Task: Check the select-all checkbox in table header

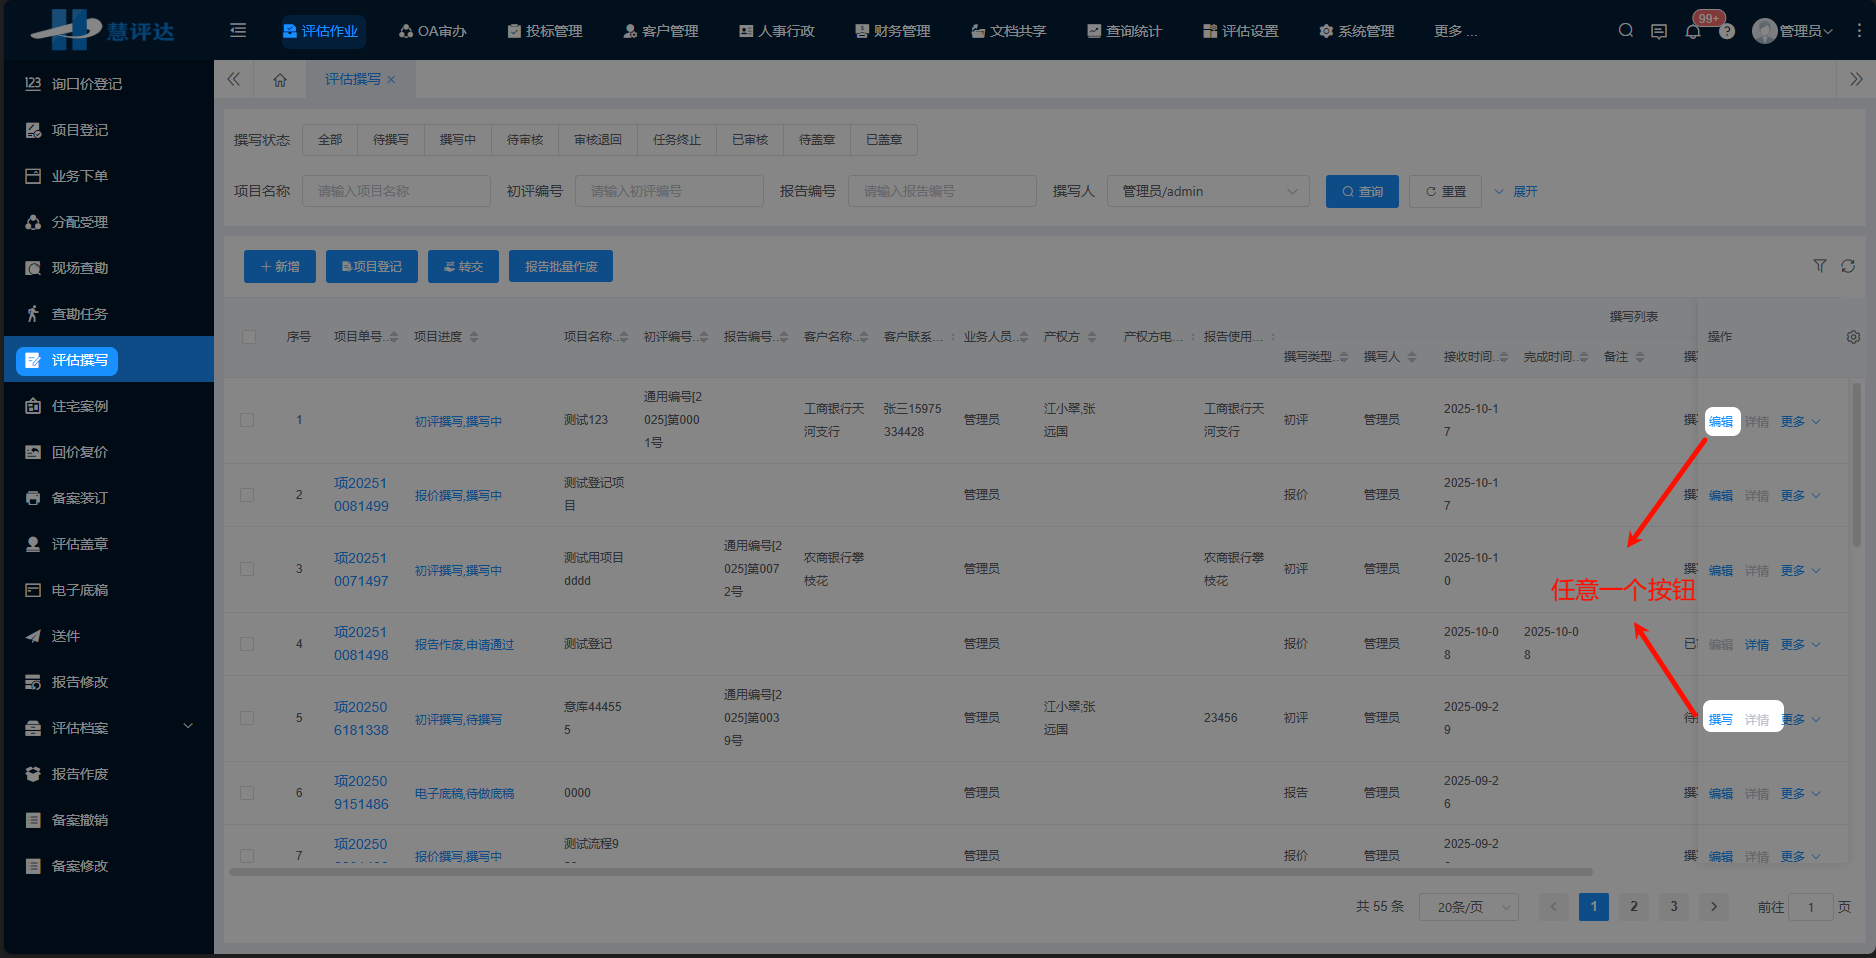Action: 248,337
